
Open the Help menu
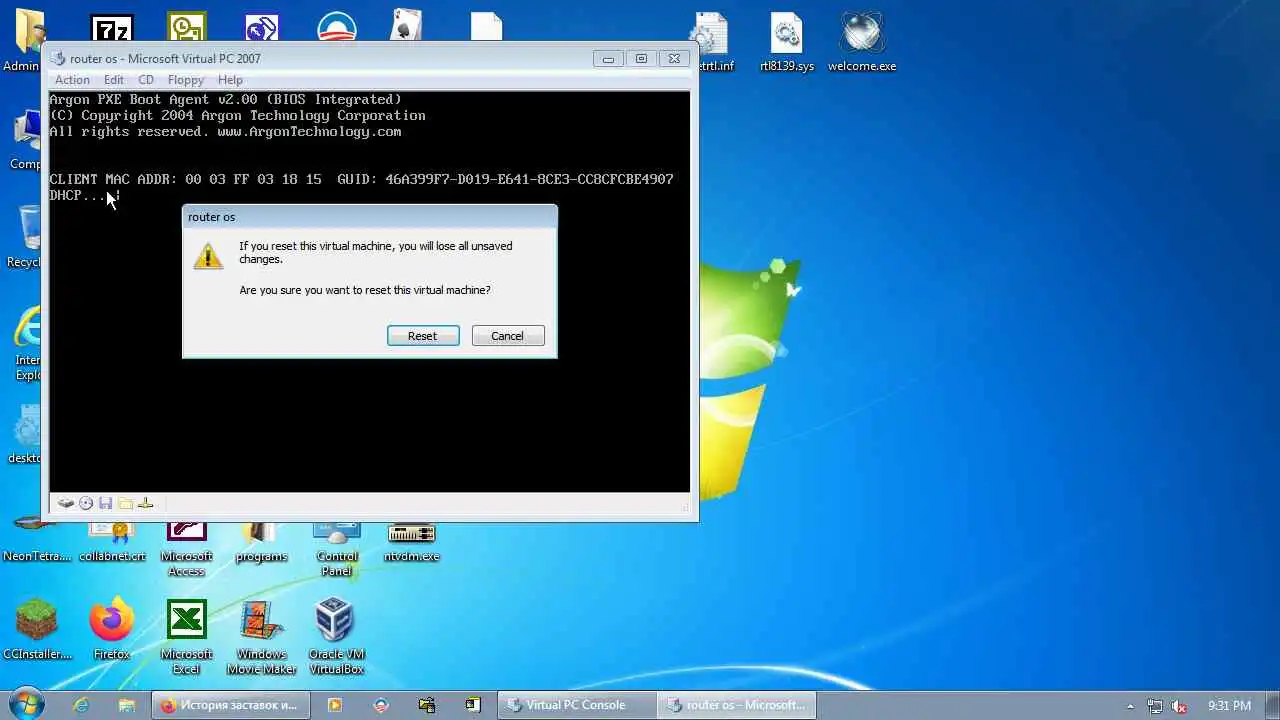click(230, 80)
